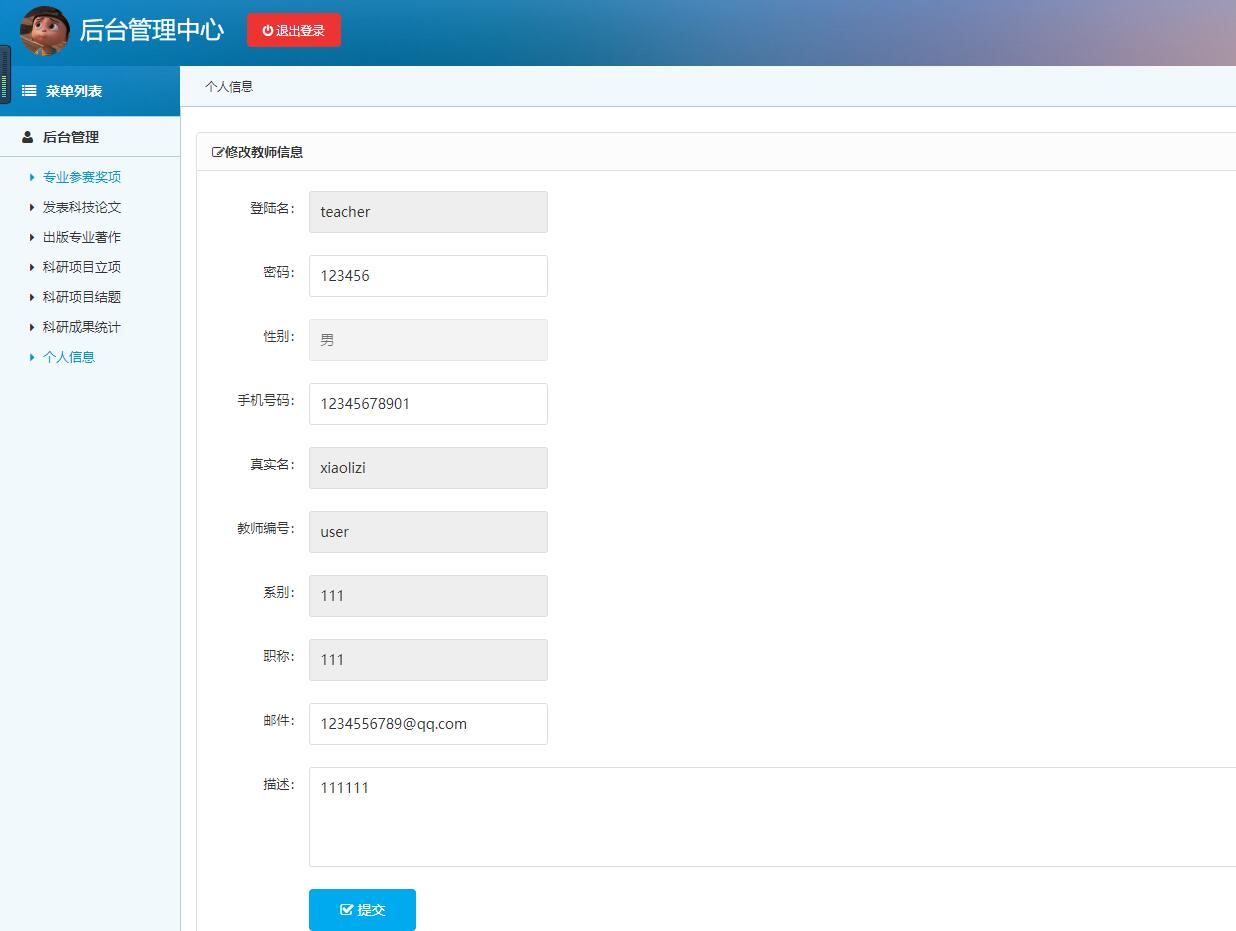Open 发表科技论文 menu item
The image size is (1236, 931).
[x=82, y=207]
